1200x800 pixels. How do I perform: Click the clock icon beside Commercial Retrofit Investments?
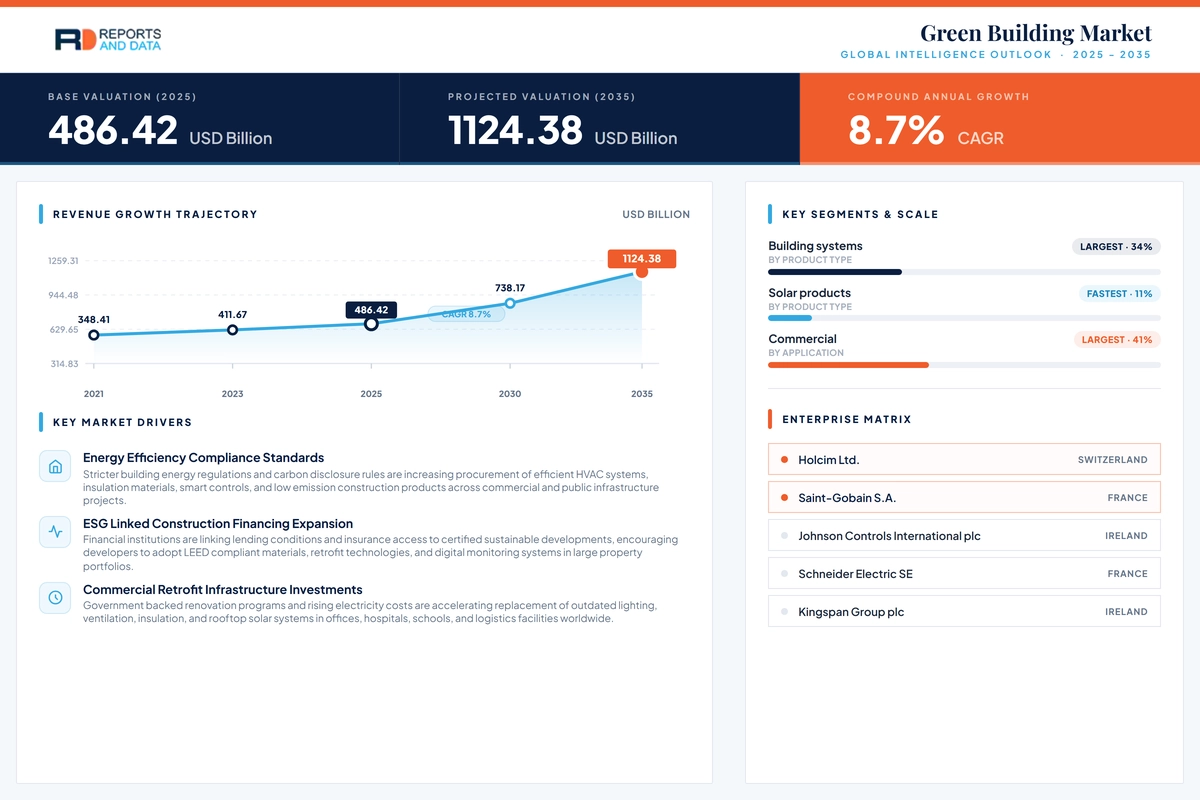coord(55,598)
